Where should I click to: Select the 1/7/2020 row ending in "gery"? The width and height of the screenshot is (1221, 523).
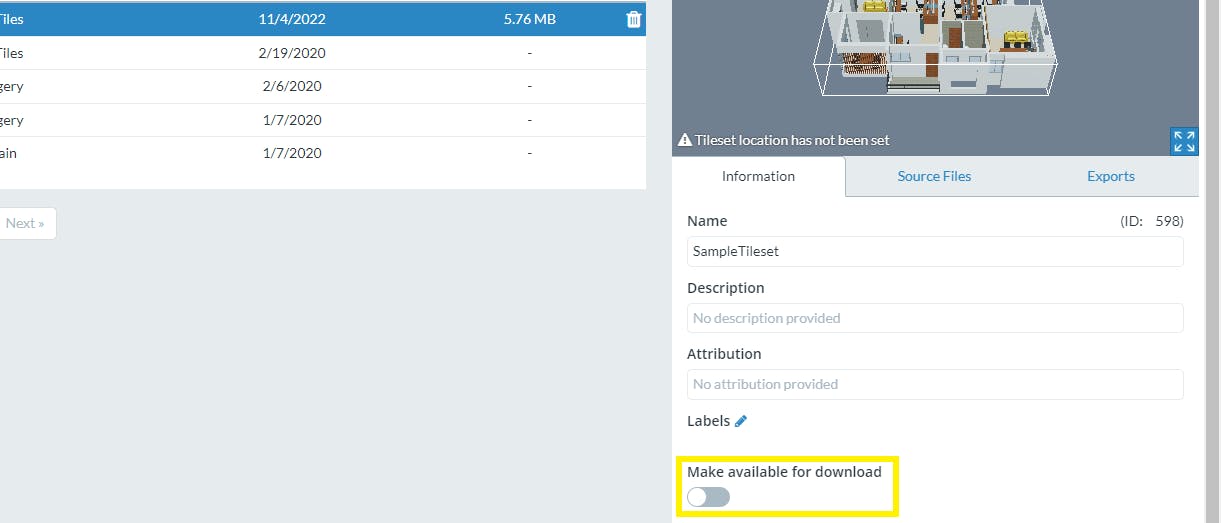(x=292, y=121)
